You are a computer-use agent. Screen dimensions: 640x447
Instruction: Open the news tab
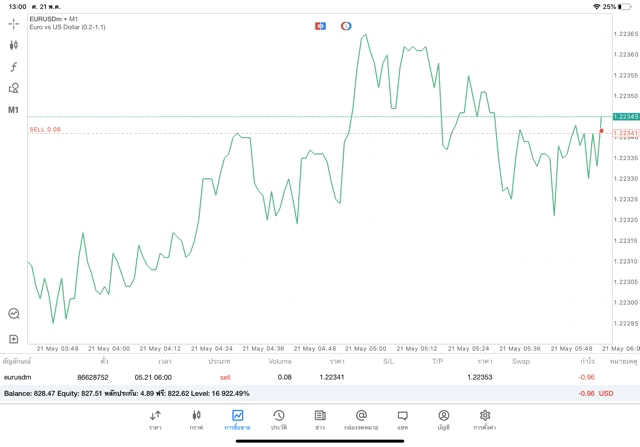[320, 420]
